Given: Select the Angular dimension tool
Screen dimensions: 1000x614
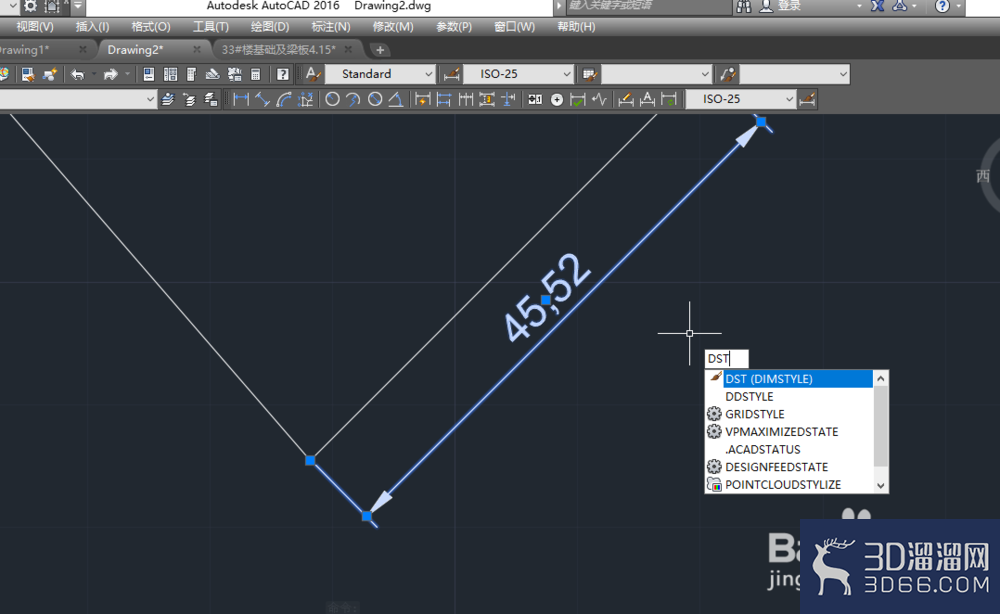Looking at the screenshot, I should pyautogui.click(x=396, y=99).
